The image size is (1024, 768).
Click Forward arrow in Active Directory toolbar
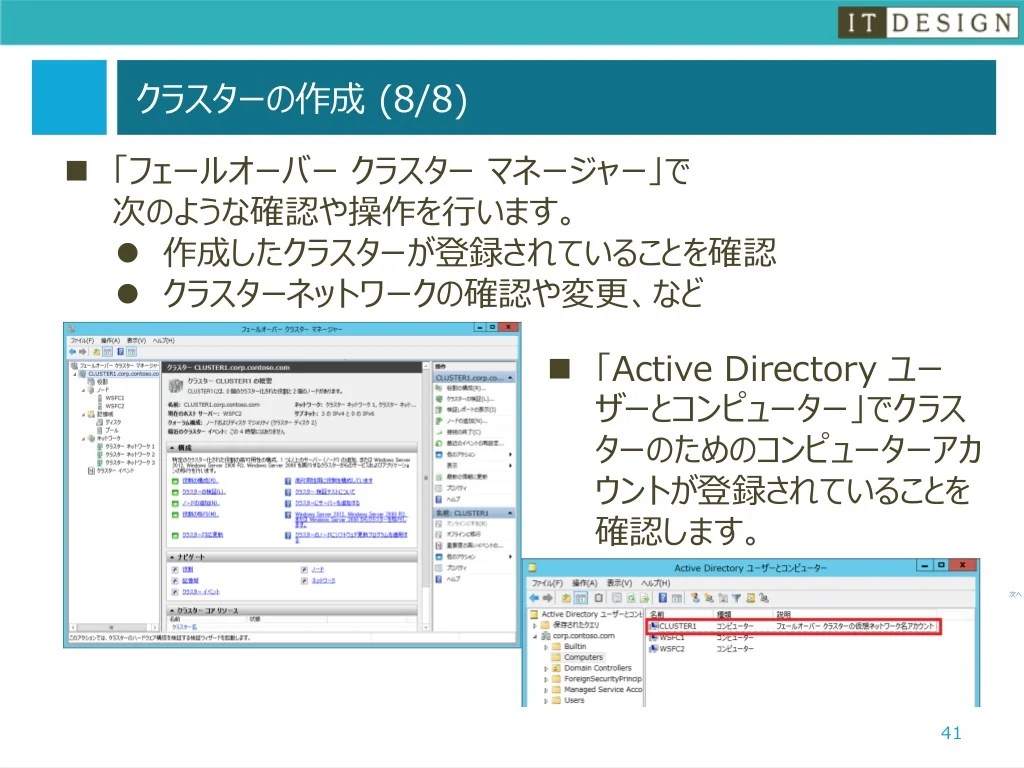[x=547, y=598]
